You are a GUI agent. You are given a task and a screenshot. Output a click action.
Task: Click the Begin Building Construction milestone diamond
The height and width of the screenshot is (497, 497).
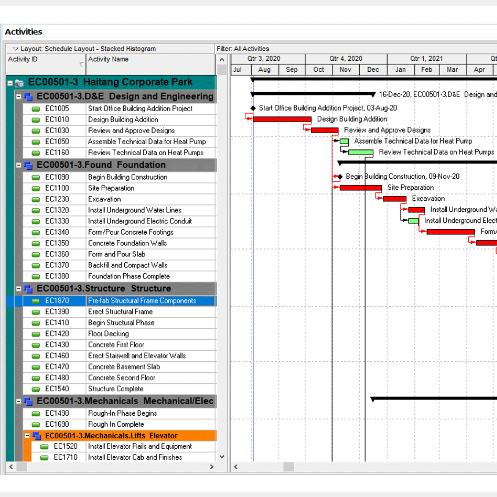[x=340, y=177]
